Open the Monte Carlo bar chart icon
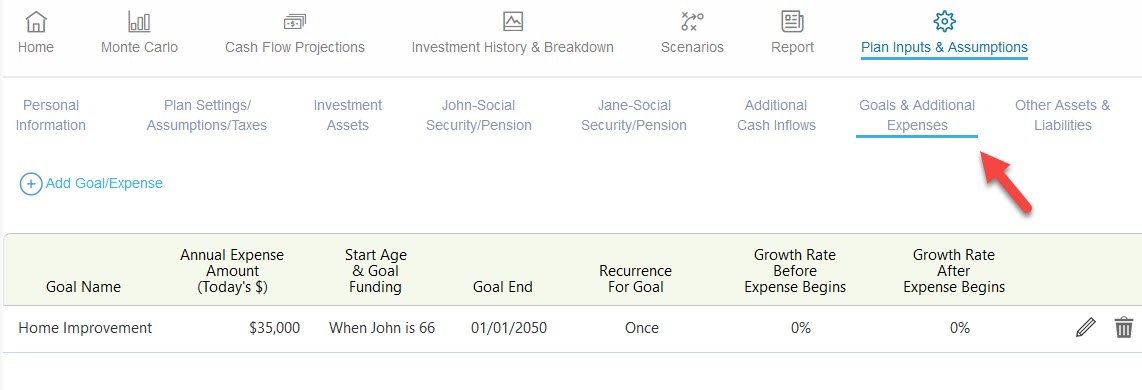This screenshot has width=1142, height=390. 139,21
